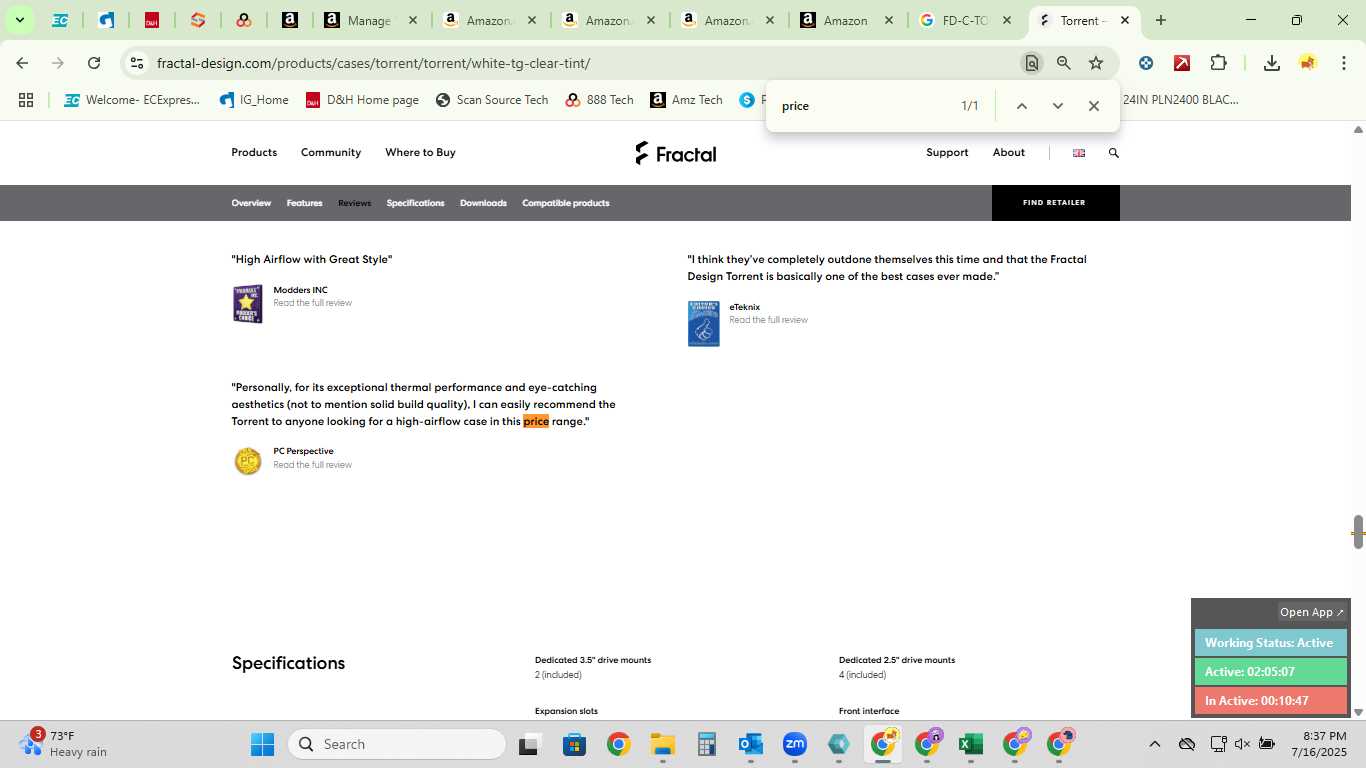The image size is (1366, 768).
Task: Go back to previous page
Action: pyautogui.click(x=22, y=63)
